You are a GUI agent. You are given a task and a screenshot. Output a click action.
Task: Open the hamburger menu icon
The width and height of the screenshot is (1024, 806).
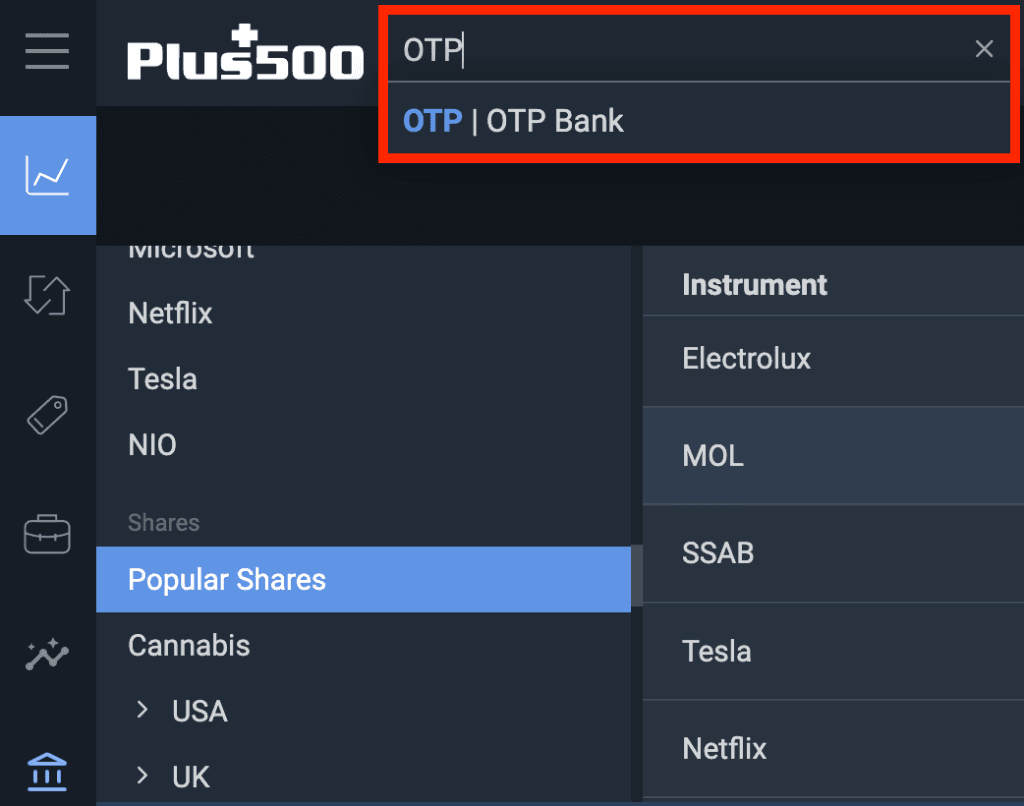coord(47,51)
